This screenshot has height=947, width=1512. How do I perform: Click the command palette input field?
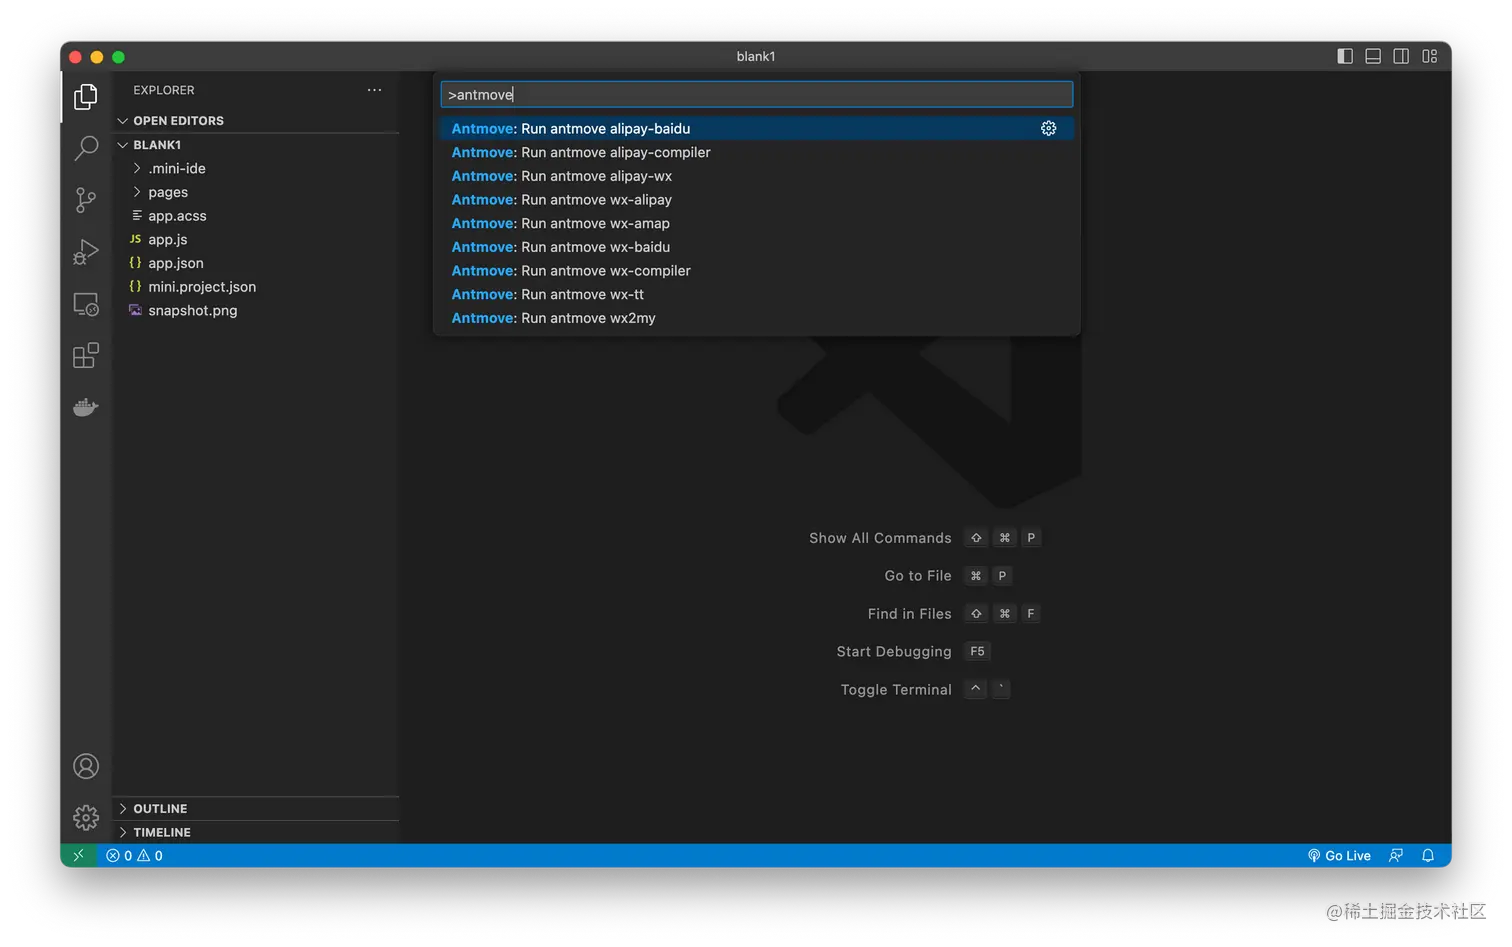click(x=757, y=94)
